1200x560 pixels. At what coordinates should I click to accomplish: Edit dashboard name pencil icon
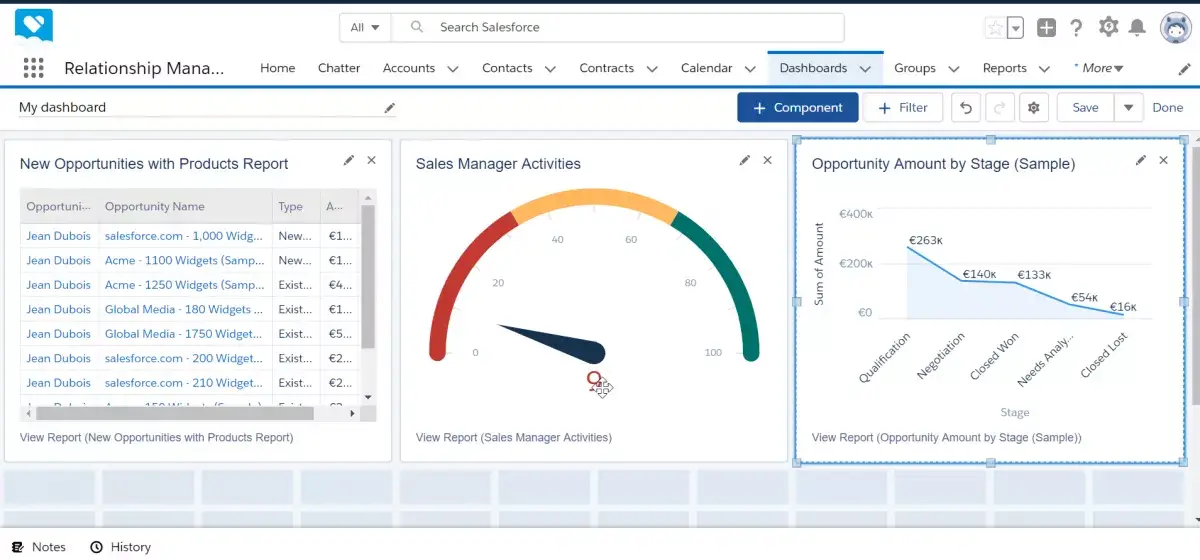(390, 108)
